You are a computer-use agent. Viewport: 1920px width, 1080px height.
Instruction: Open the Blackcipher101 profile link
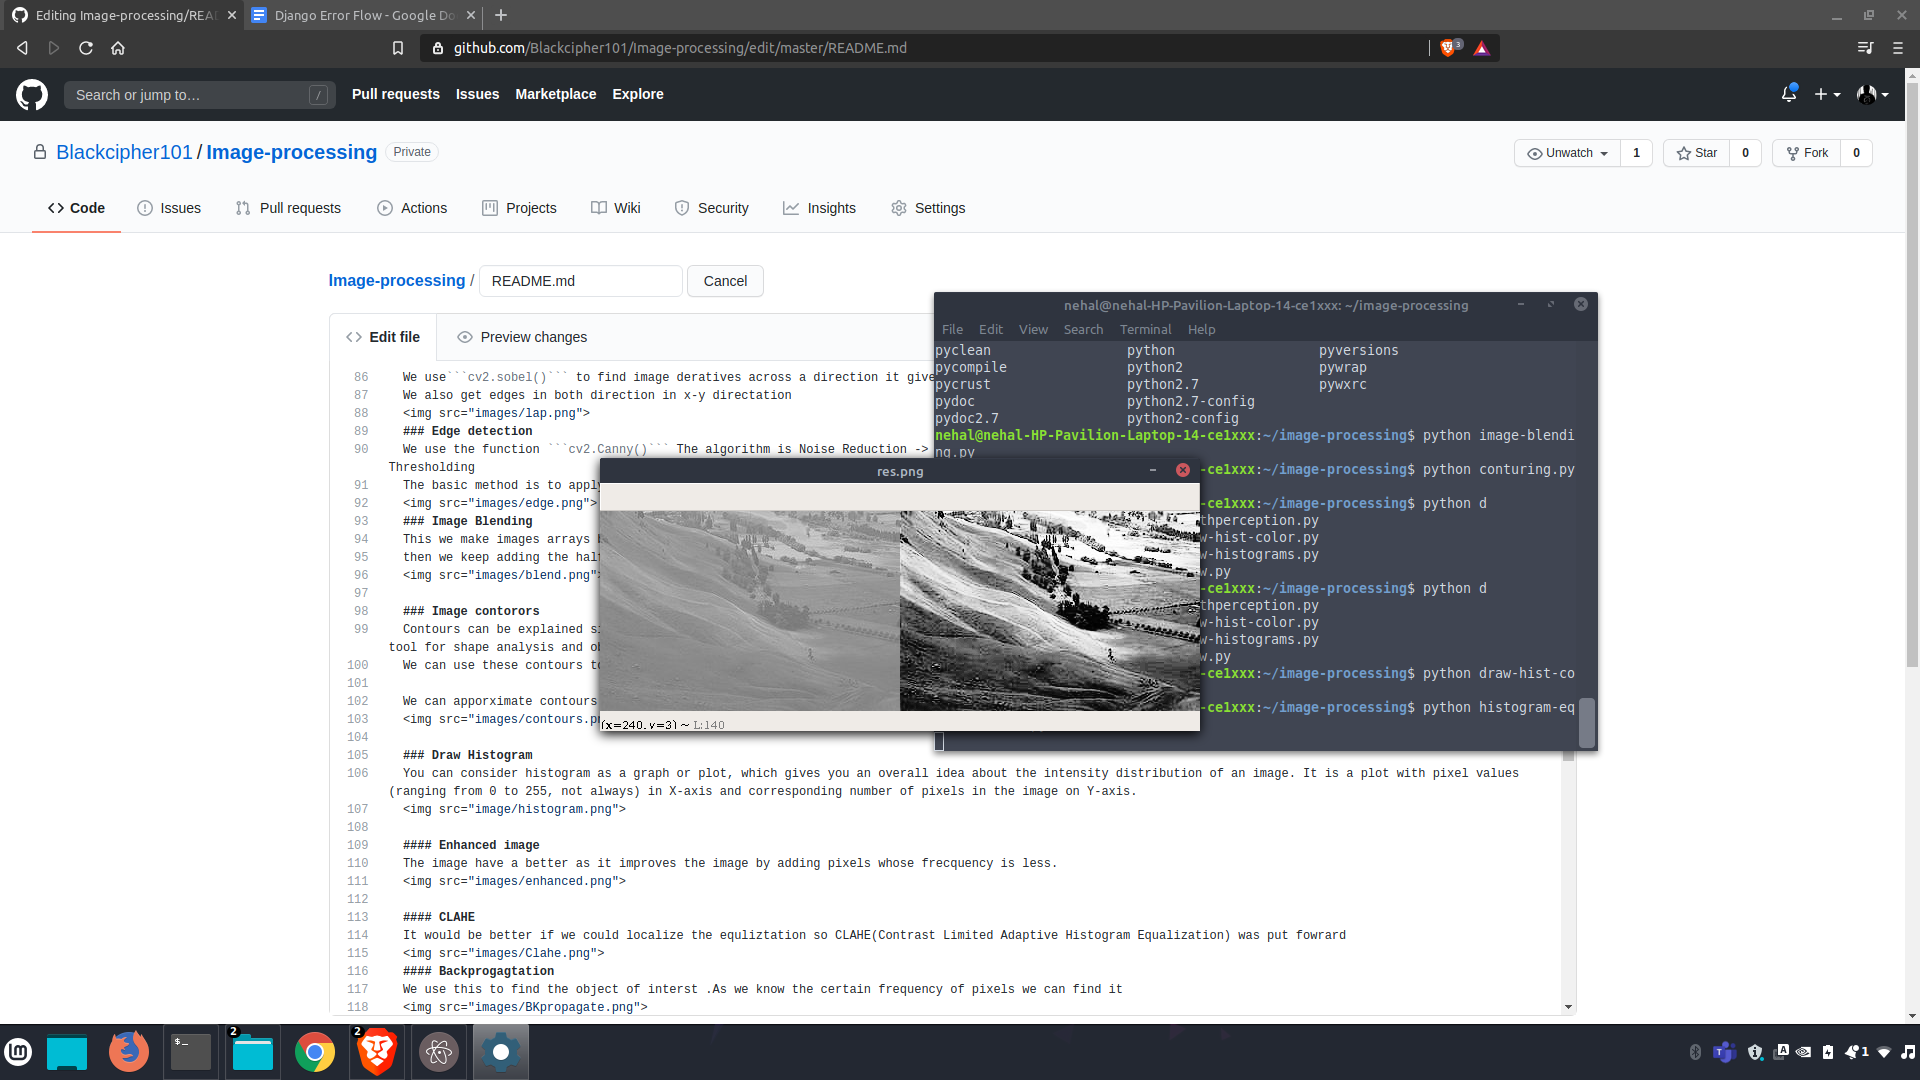(x=124, y=152)
